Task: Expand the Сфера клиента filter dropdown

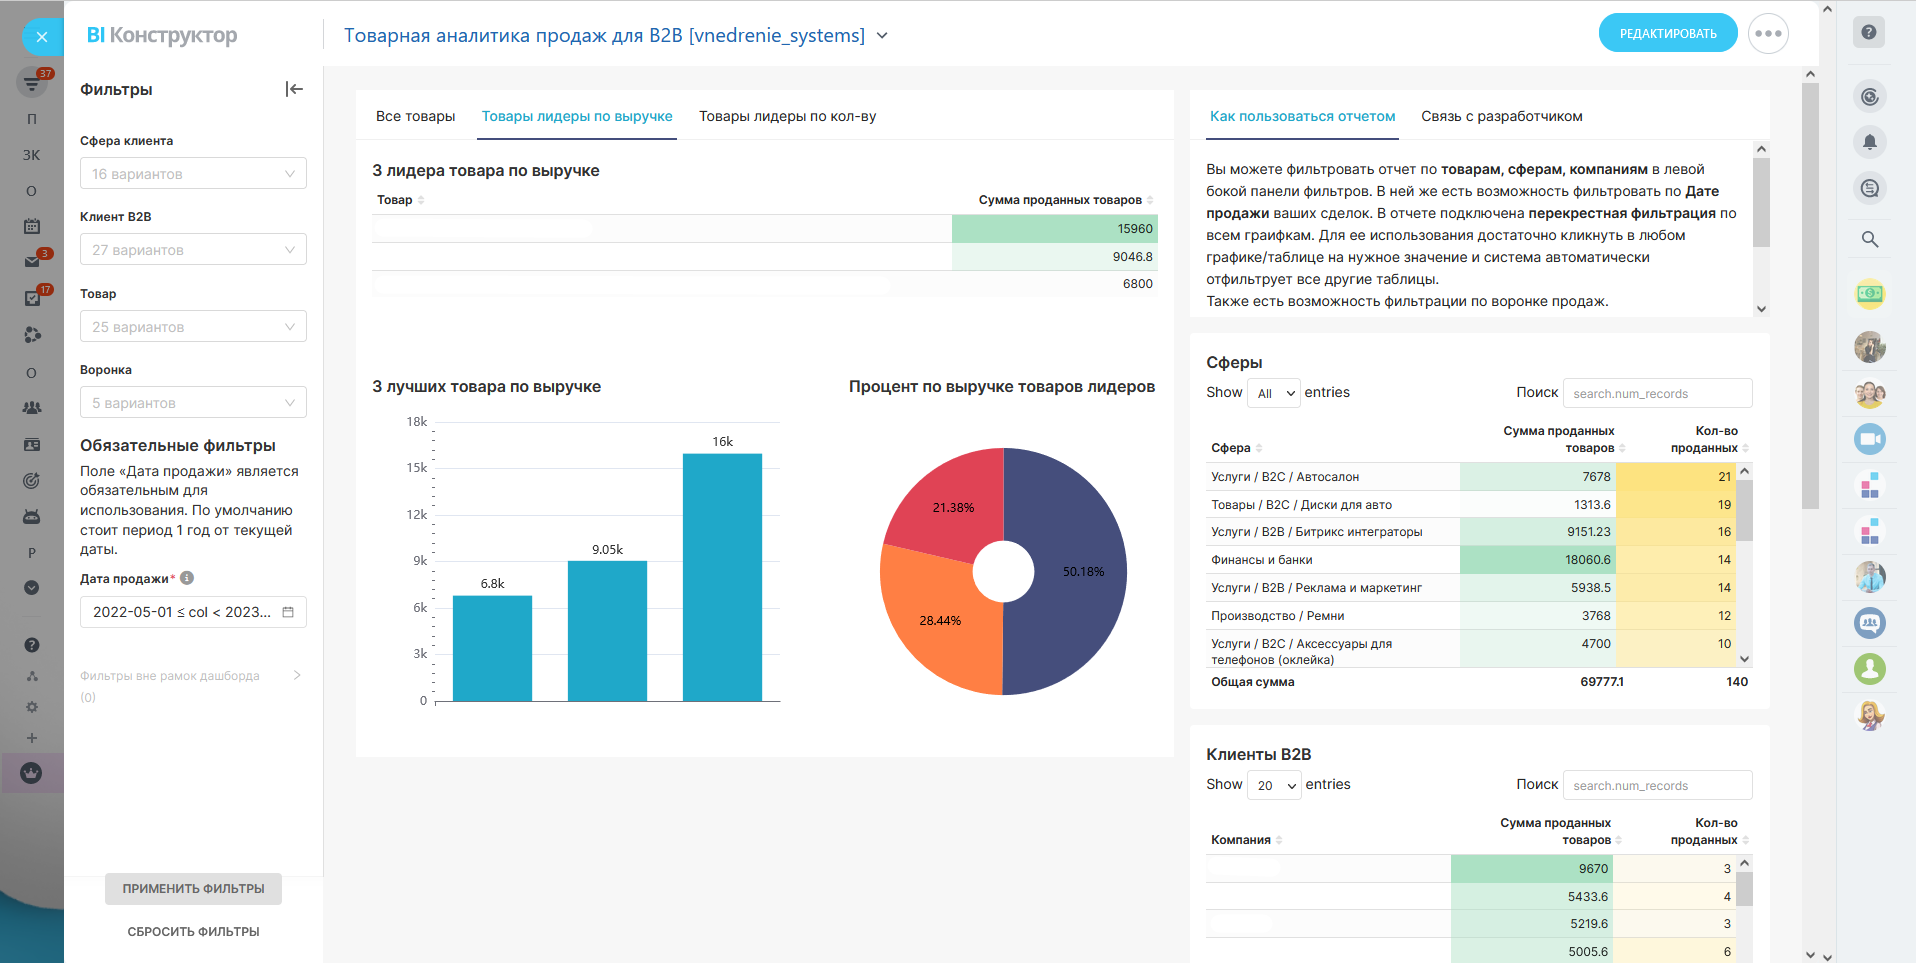Action: 193,174
